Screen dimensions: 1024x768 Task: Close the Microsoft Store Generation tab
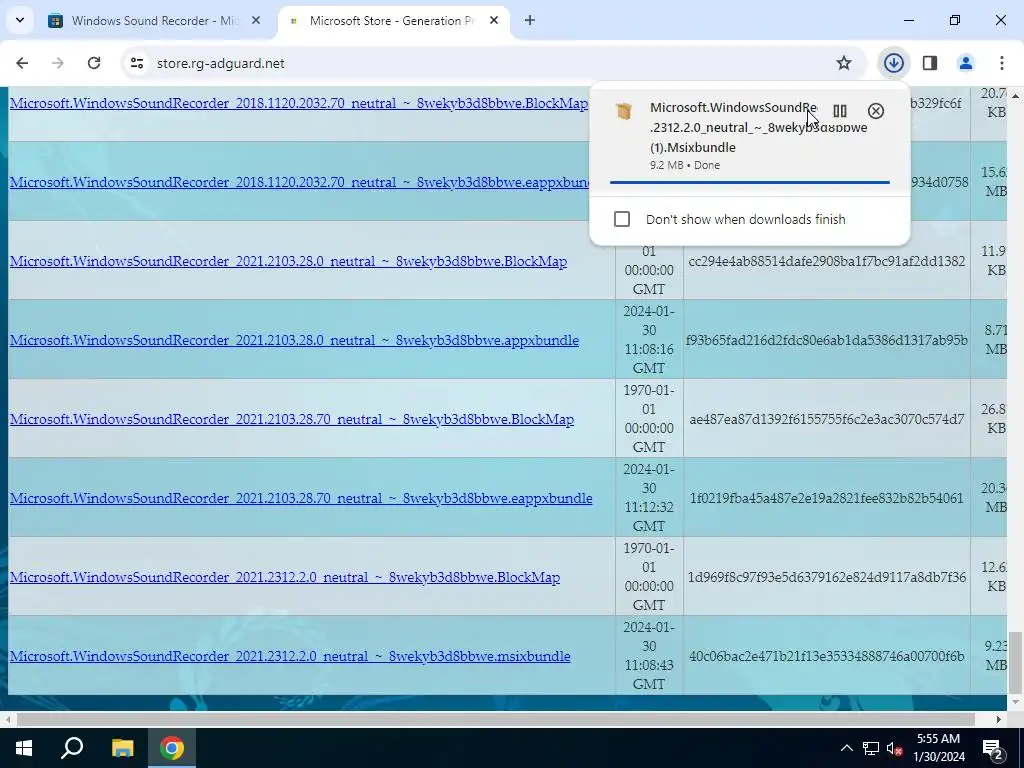pyautogui.click(x=494, y=20)
